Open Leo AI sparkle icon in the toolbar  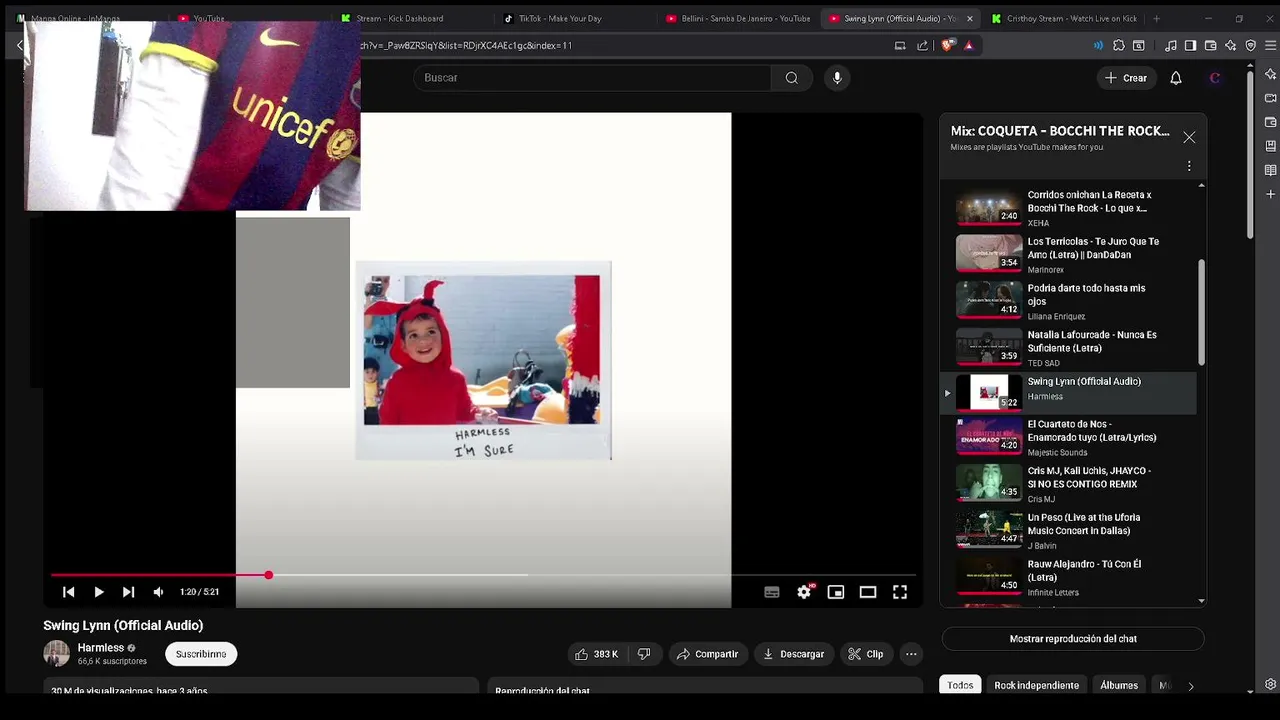coord(1230,45)
